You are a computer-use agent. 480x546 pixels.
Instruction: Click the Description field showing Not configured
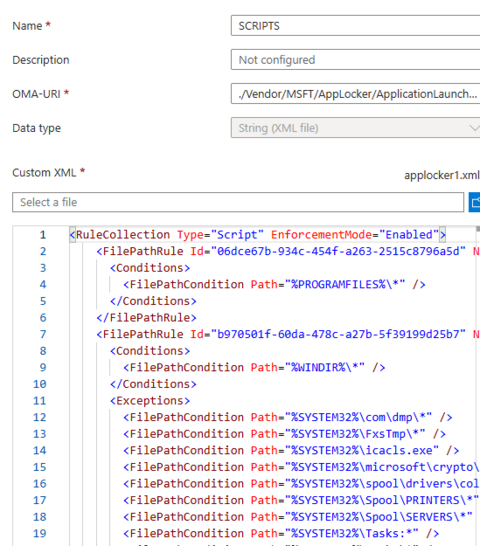(355, 60)
